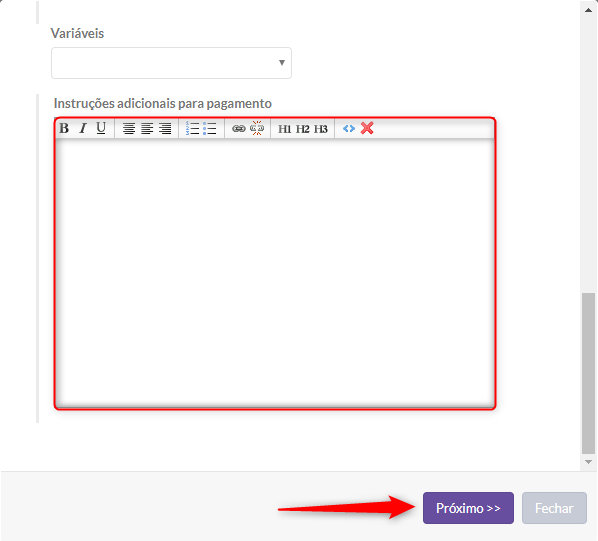The image size is (598, 541).
Task: Left-align the text
Action: (x=147, y=128)
